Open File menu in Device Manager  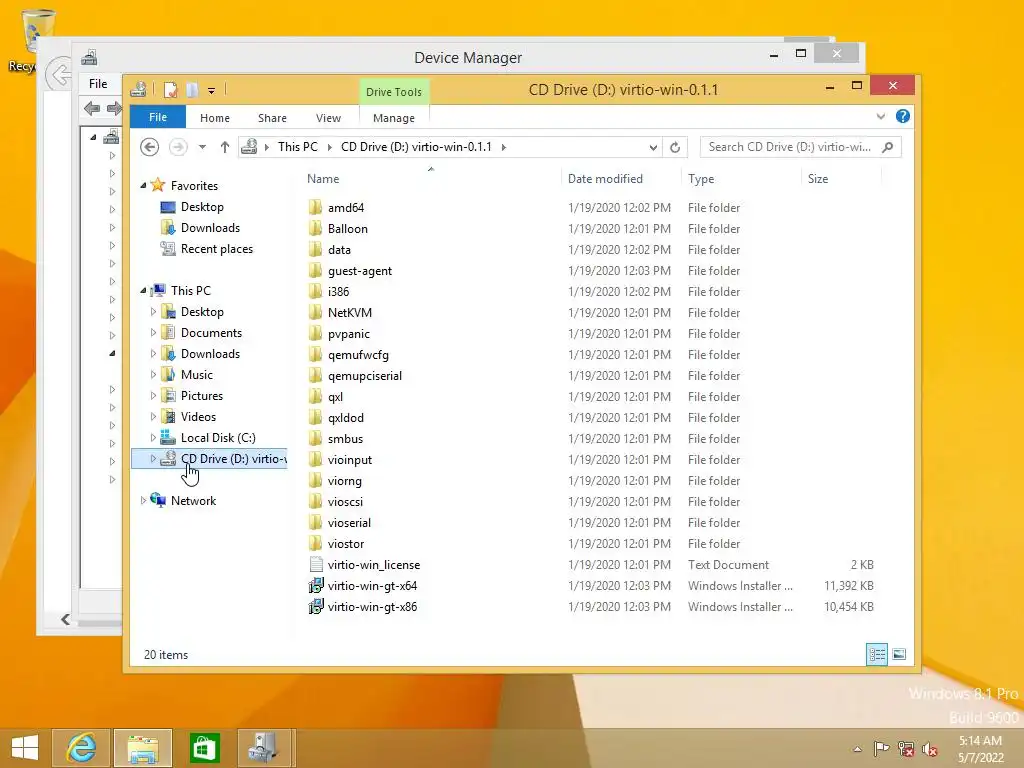[x=98, y=84]
